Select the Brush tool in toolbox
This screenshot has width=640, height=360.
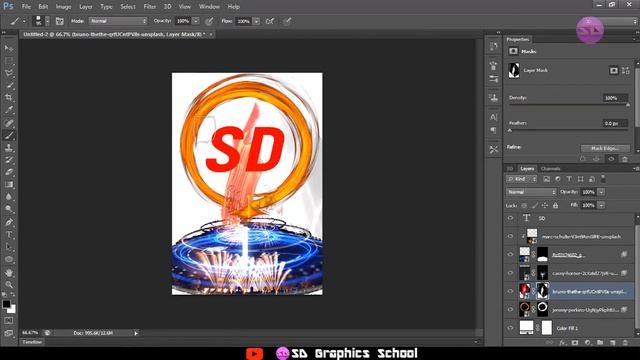pos(9,135)
